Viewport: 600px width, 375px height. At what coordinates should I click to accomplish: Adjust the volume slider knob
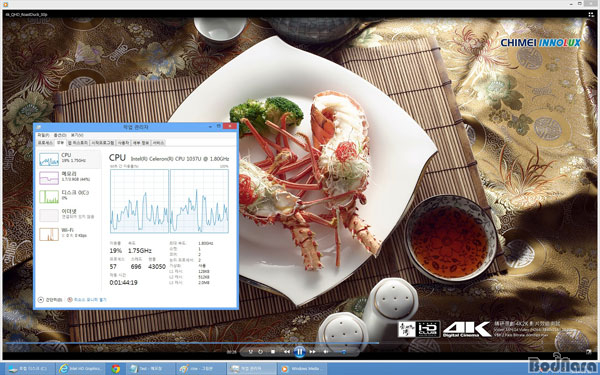point(344,352)
